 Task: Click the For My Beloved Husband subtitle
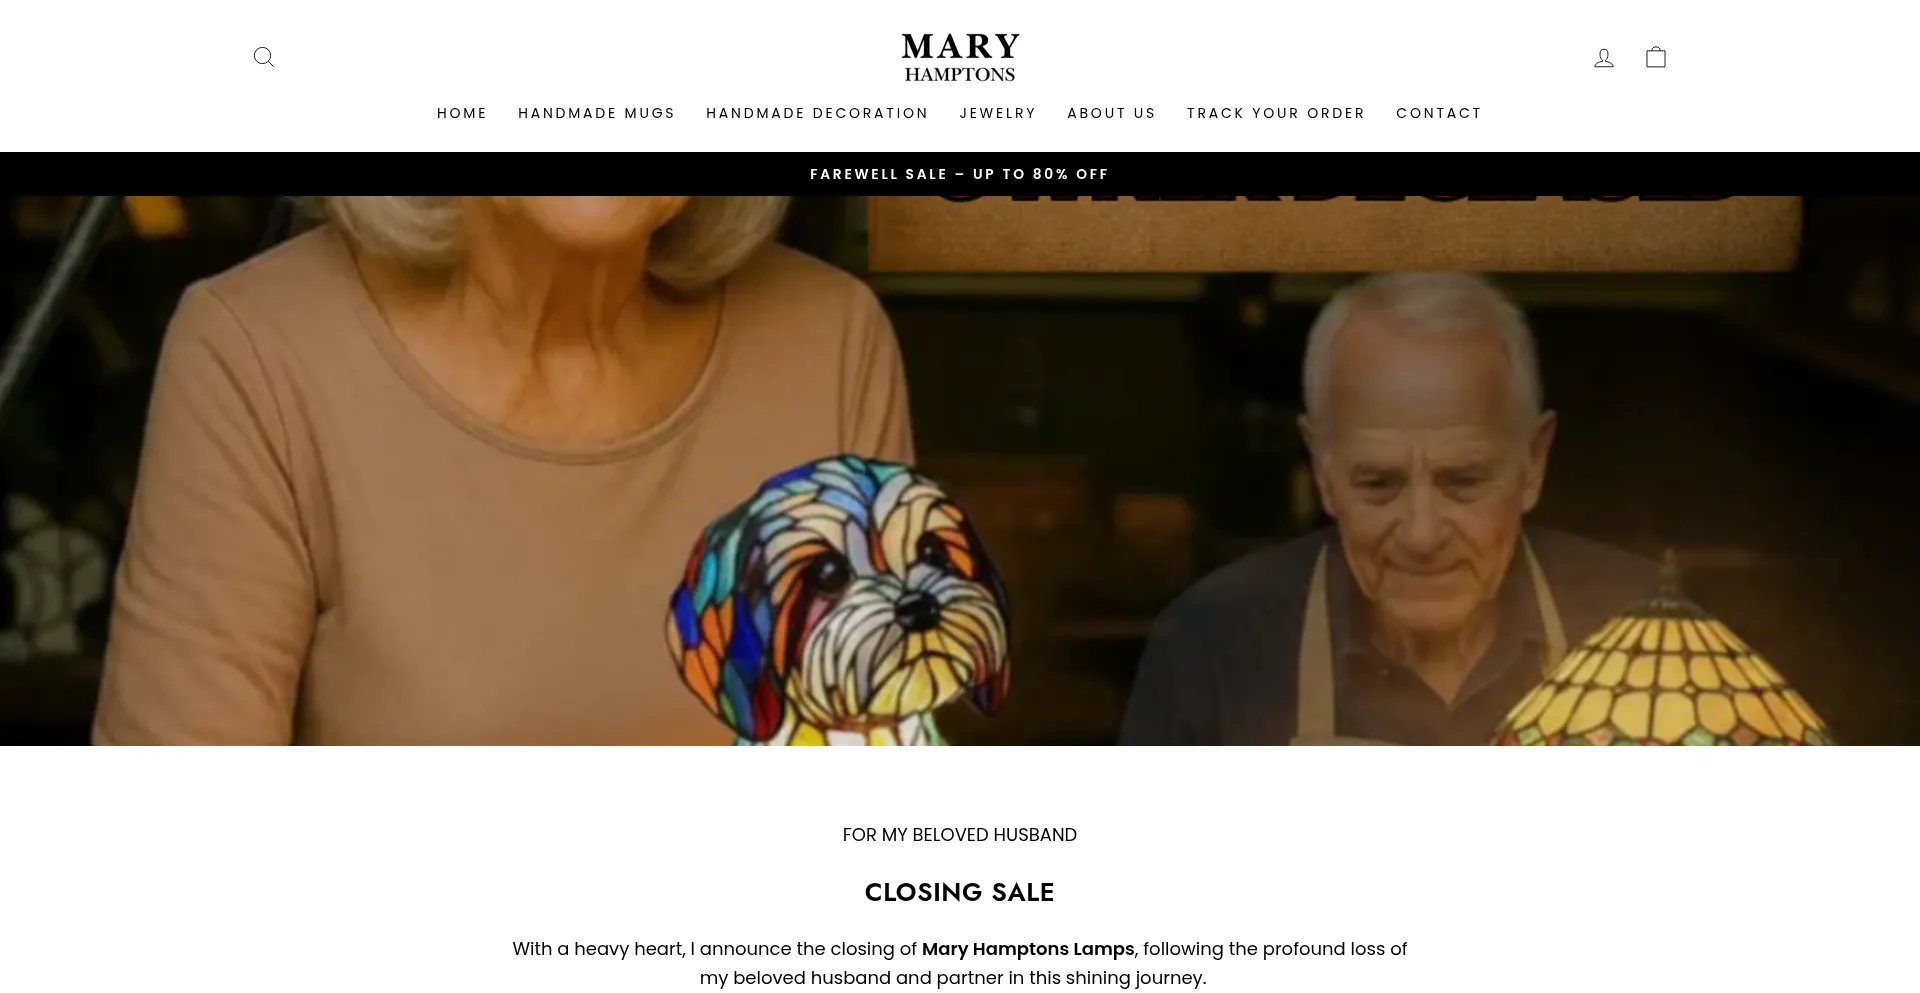960,835
